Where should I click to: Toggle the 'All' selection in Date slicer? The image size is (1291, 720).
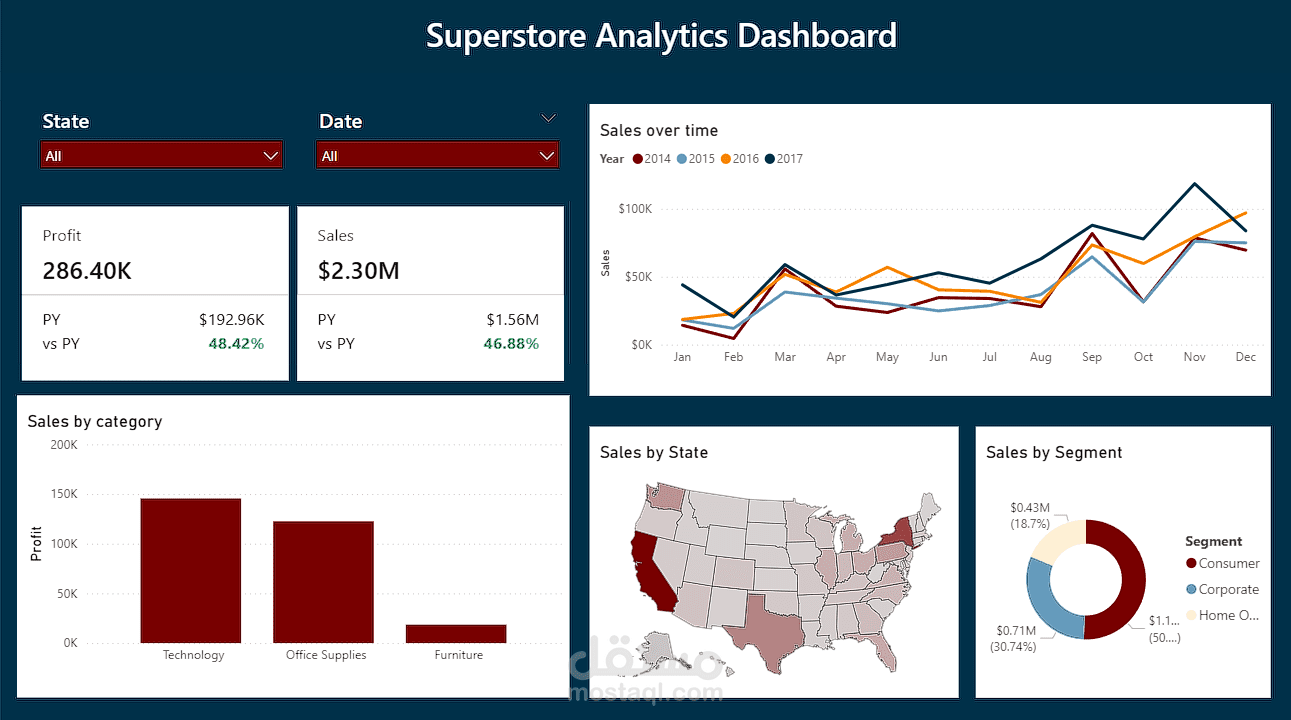point(331,155)
